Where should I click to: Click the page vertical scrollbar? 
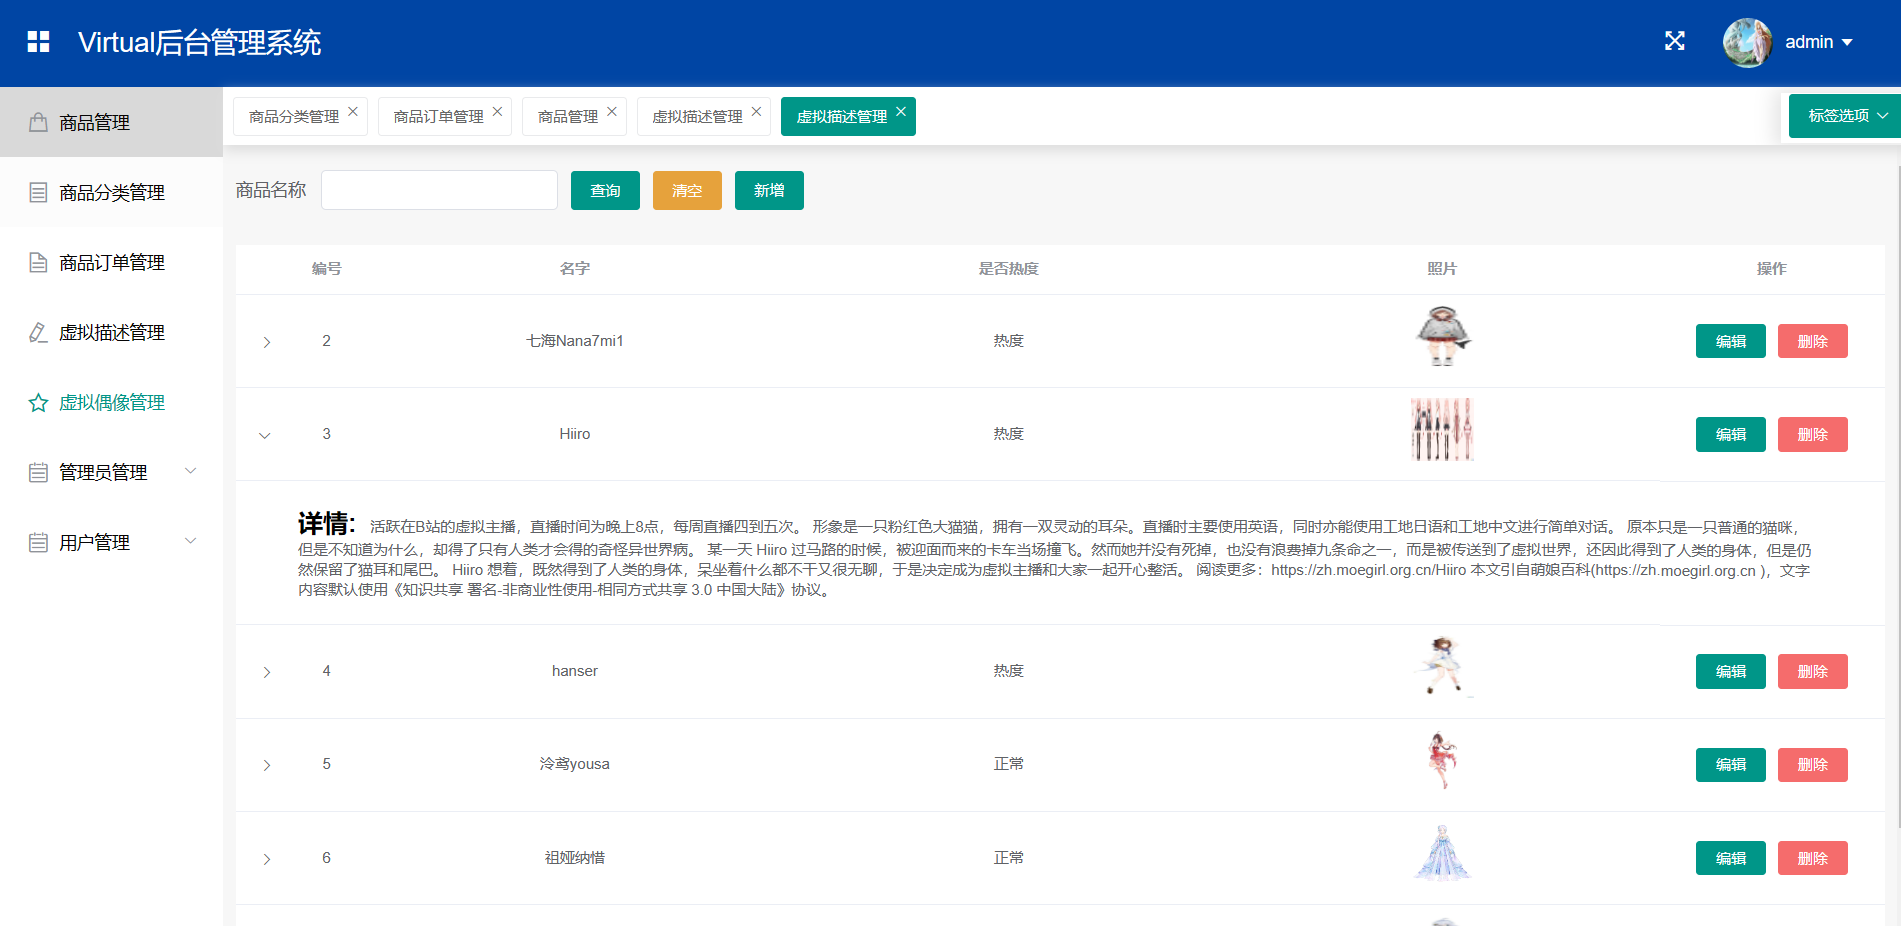point(1897,495)
